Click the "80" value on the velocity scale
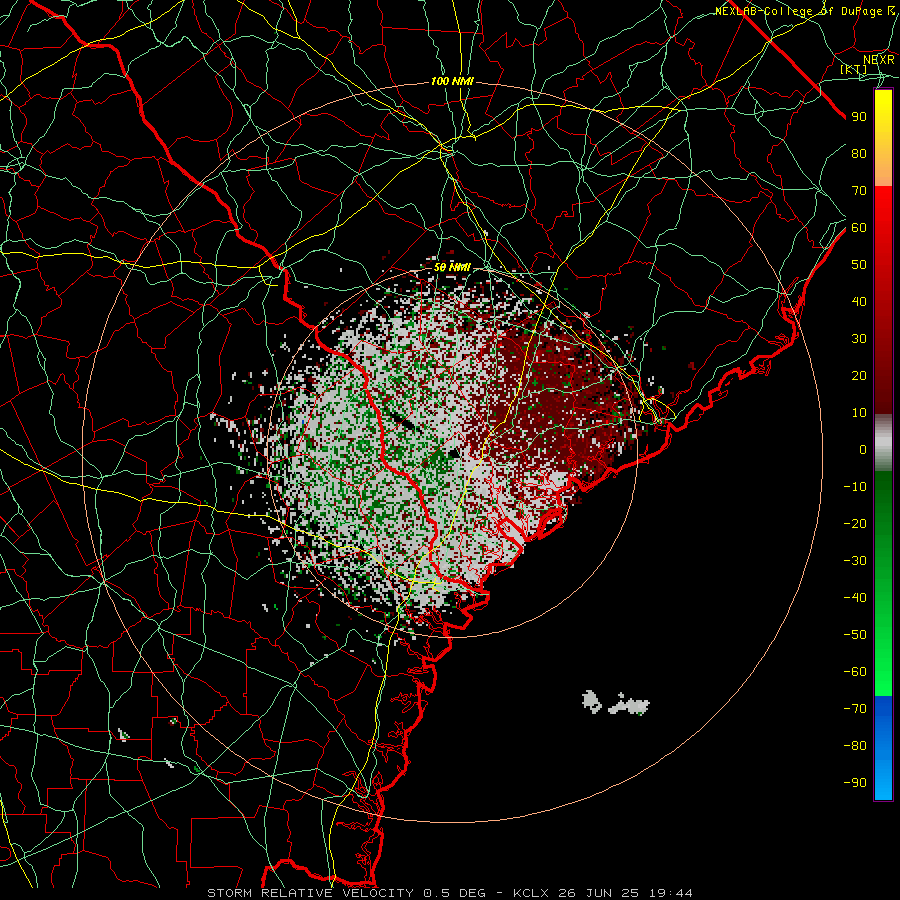900x900 pixels. click(859, 153)
